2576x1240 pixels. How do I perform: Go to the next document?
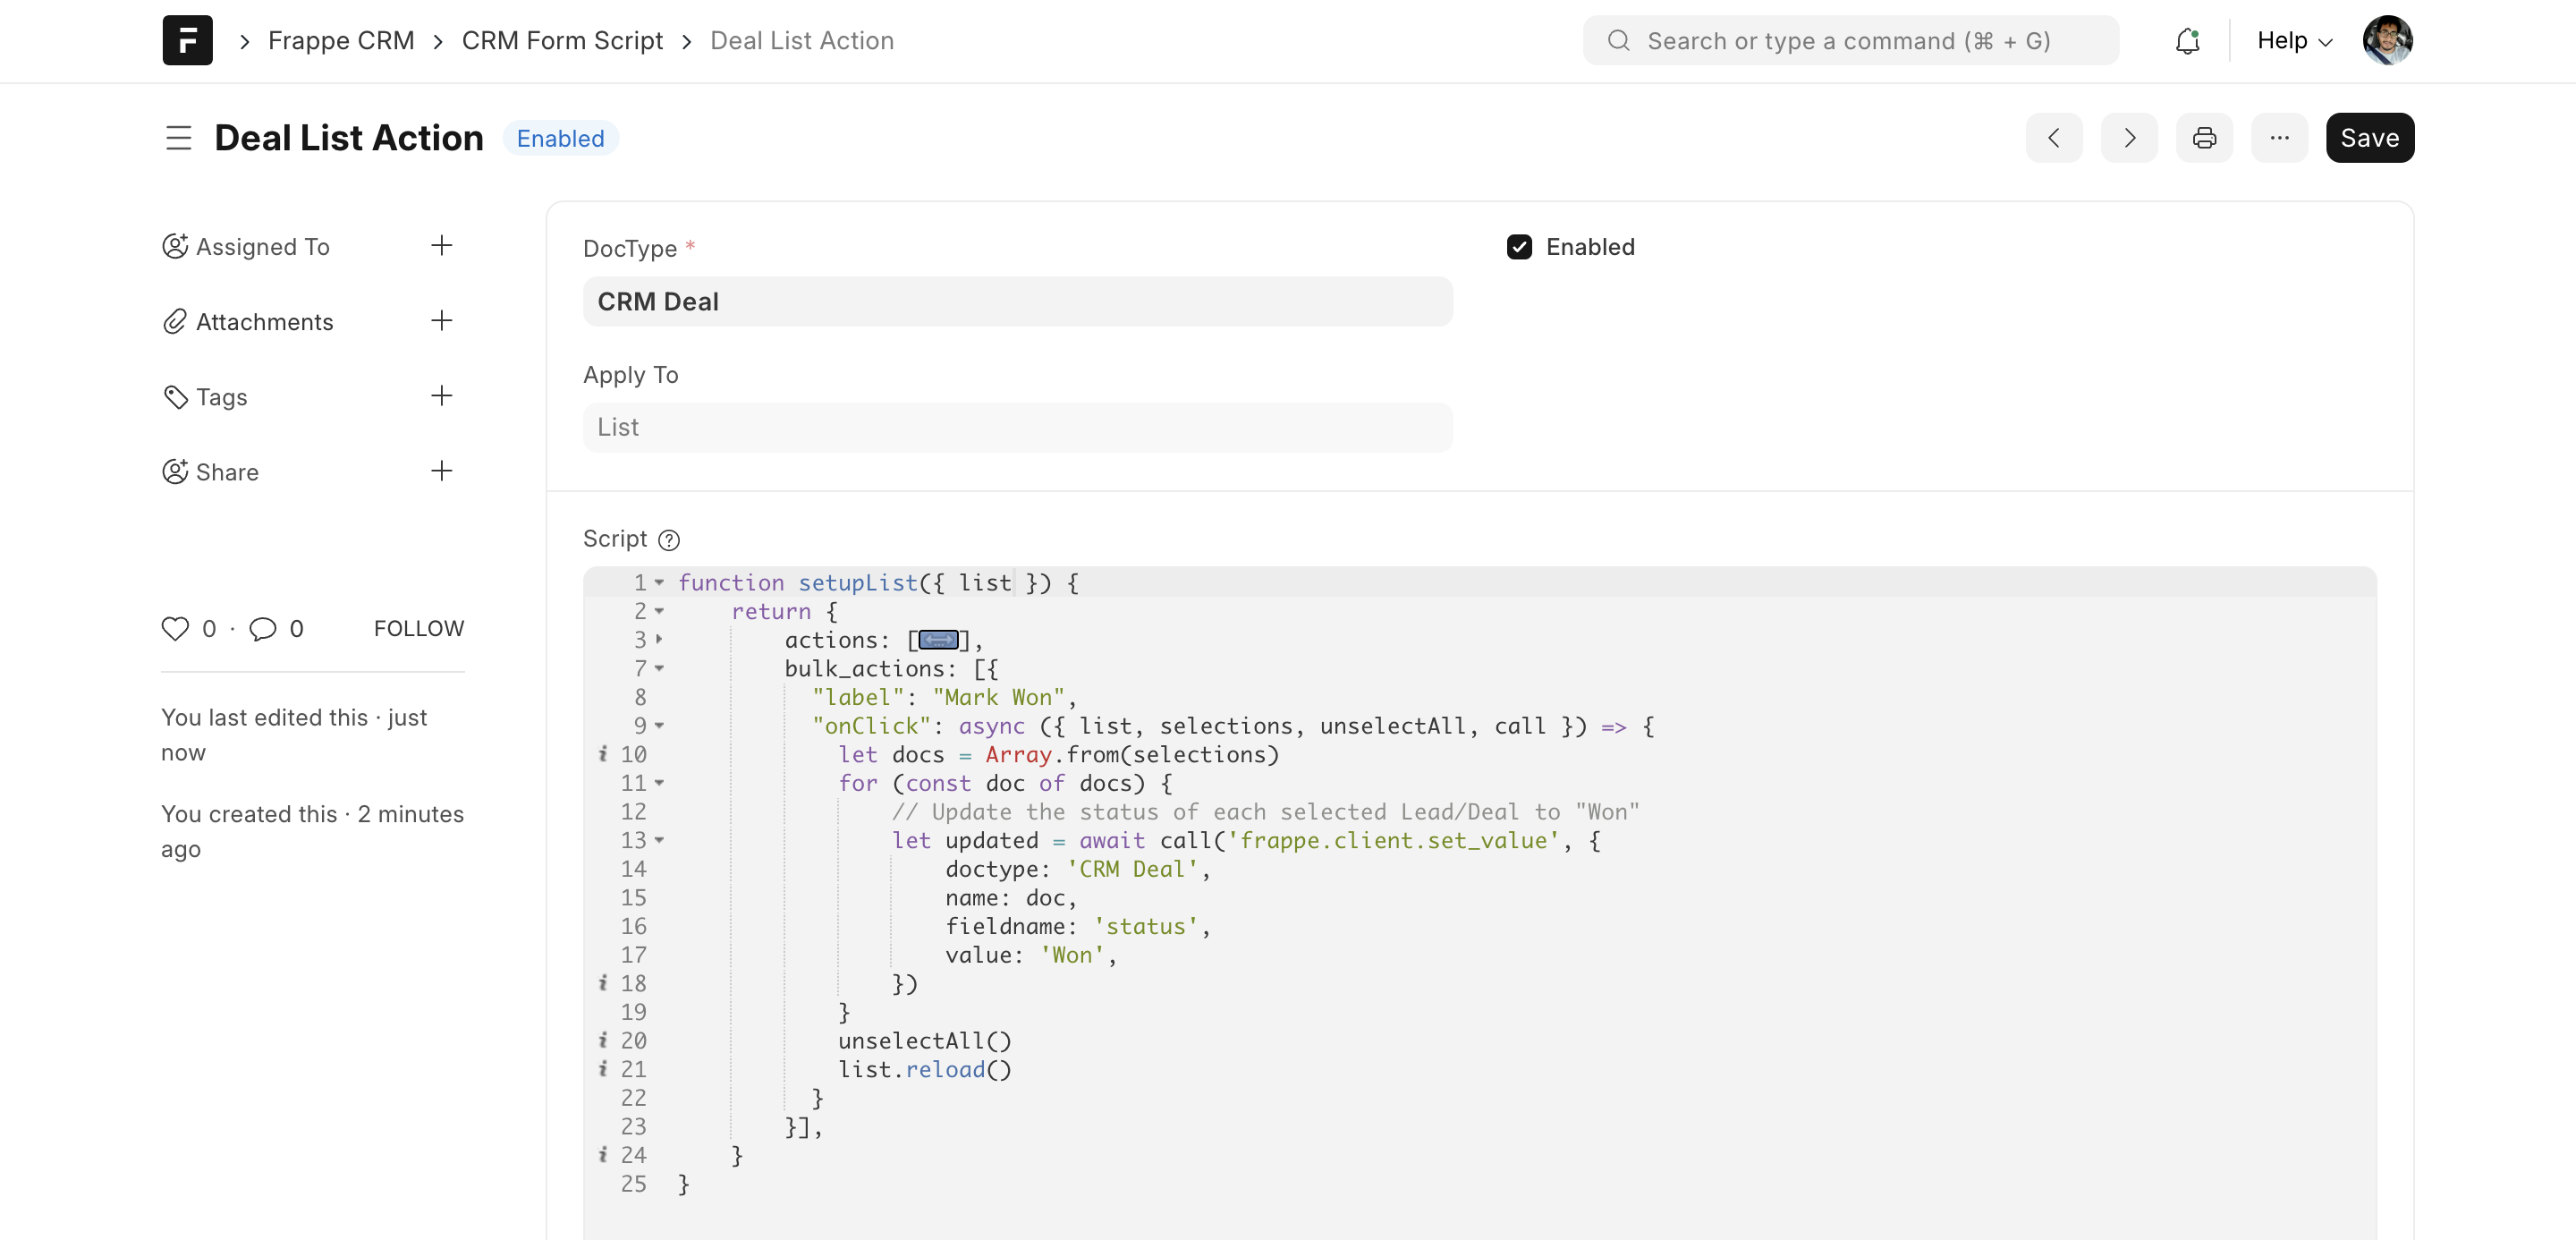(2129, 138)
